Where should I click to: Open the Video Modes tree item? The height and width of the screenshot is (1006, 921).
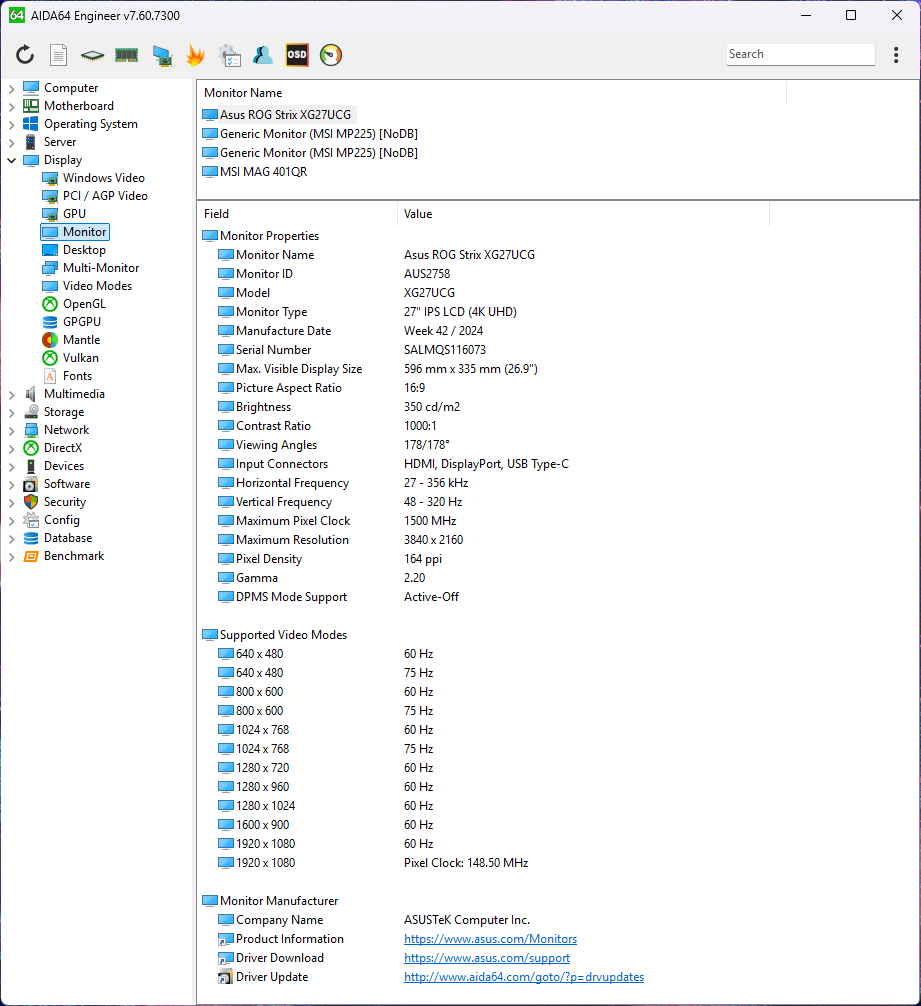[87, 286]
